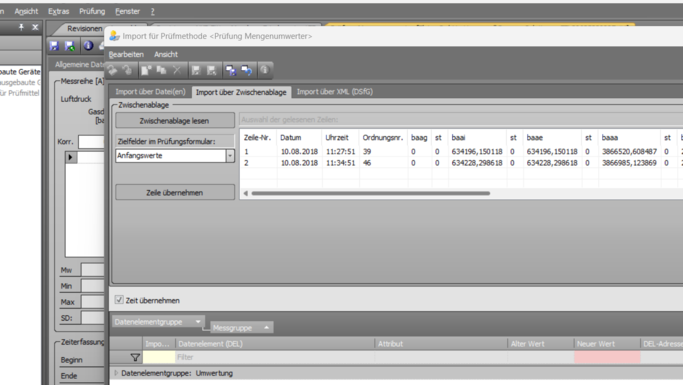Click the grey save icon in import toolbar
Screen dimensions: 683x385
196,70
